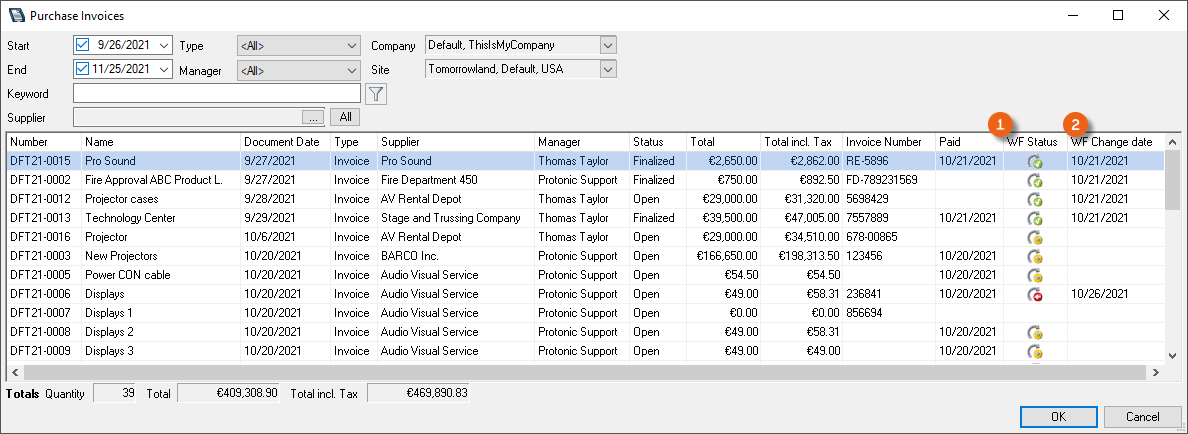The image size is (1188, 434).
Task: Toggle the Start date checkbox
Action: pyautogui.click(x=83, y=45)
